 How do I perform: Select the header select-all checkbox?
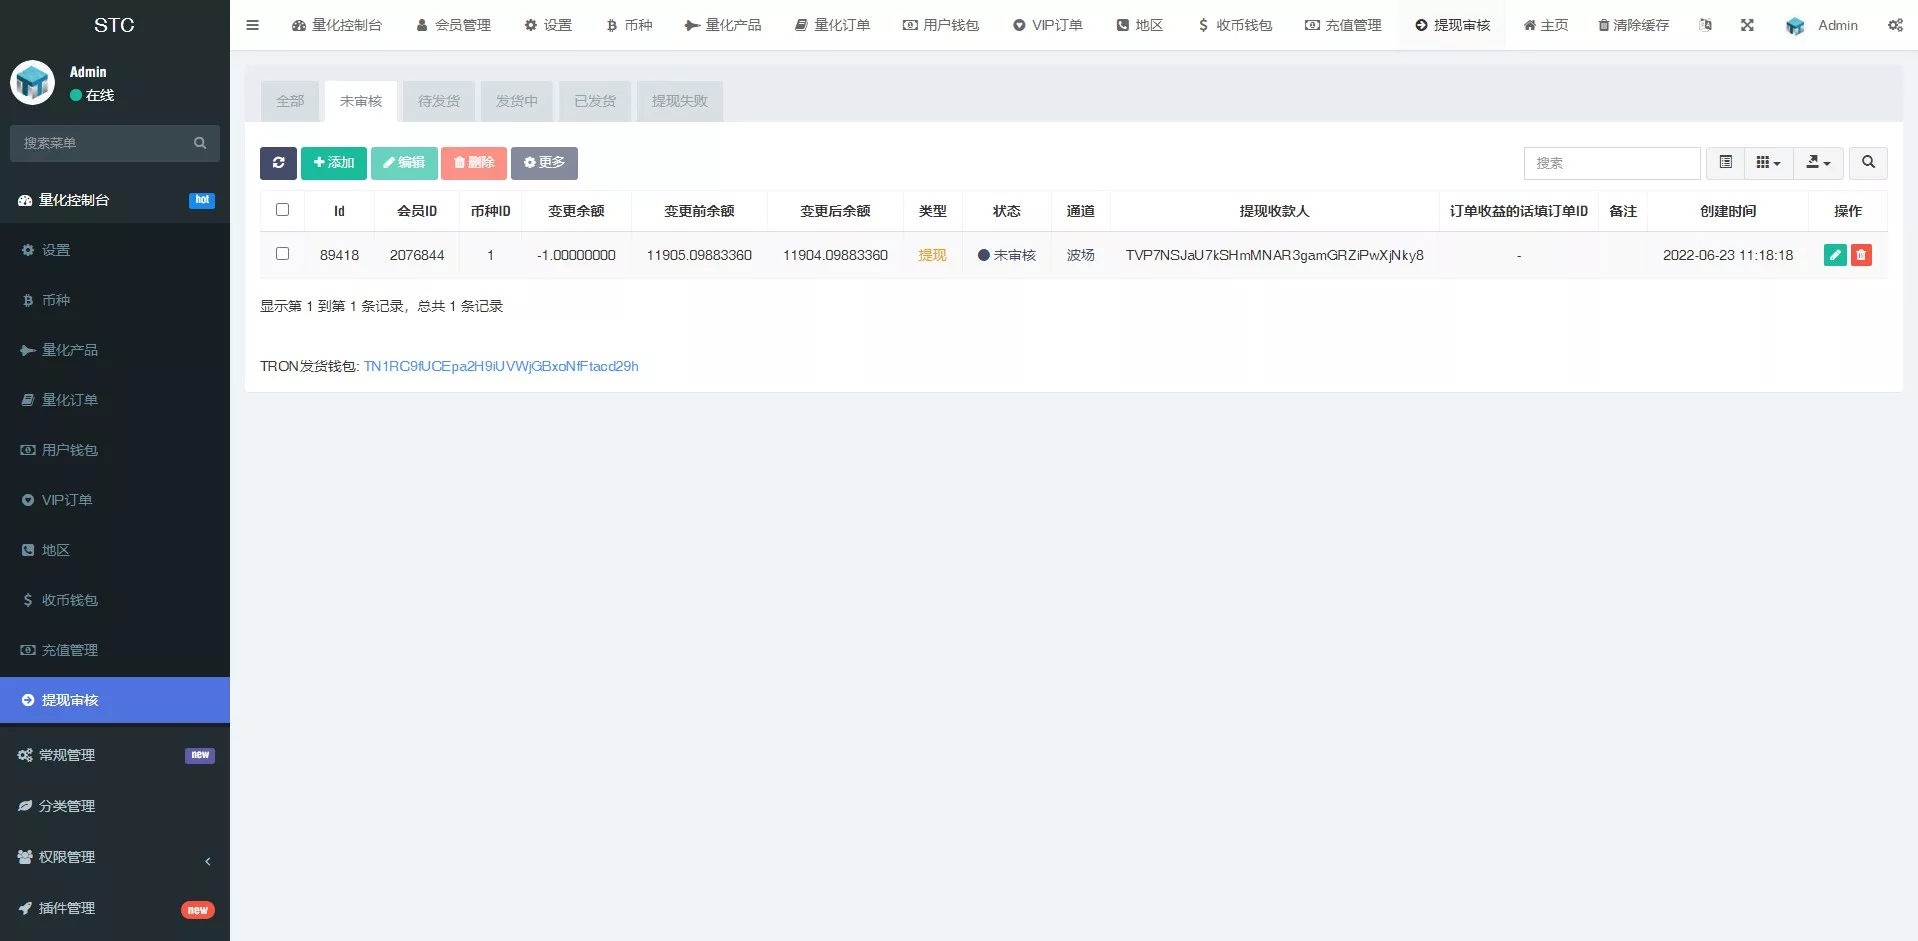point(282,210)
